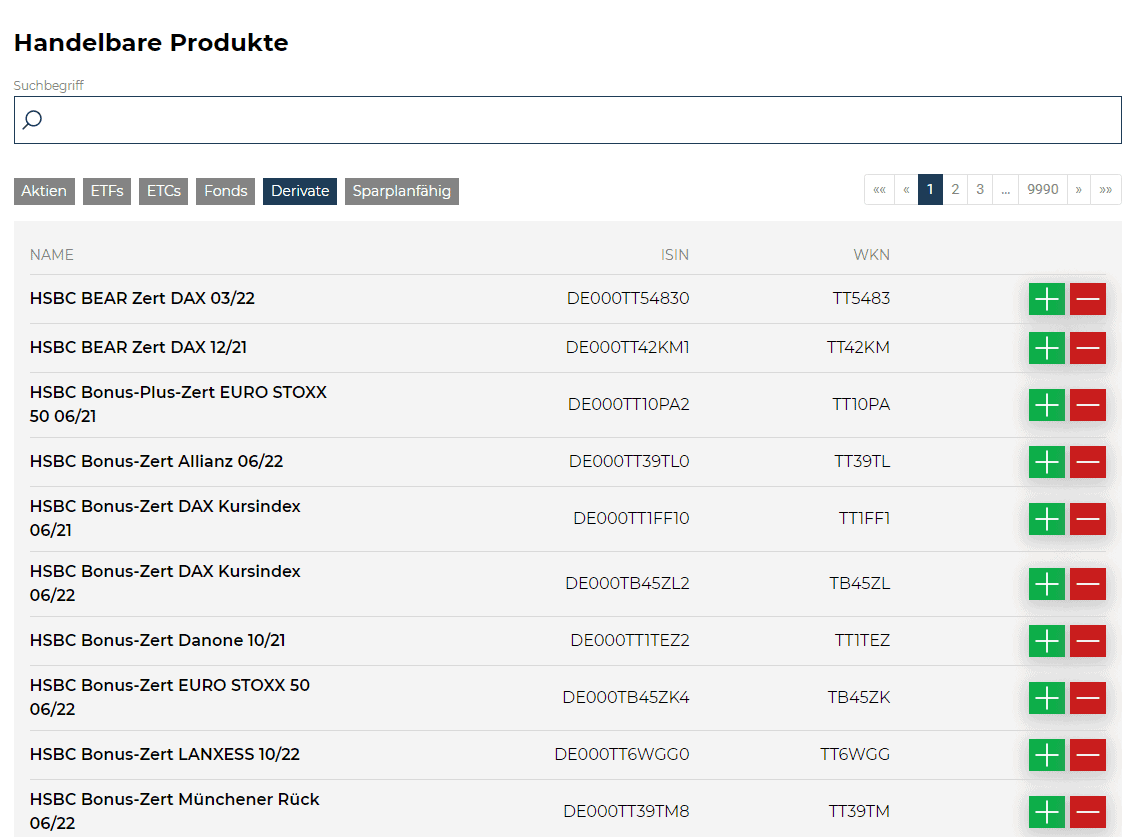Click red minus for HSBC BEAR Zert DAX 12/21

tap(1087, 348)
